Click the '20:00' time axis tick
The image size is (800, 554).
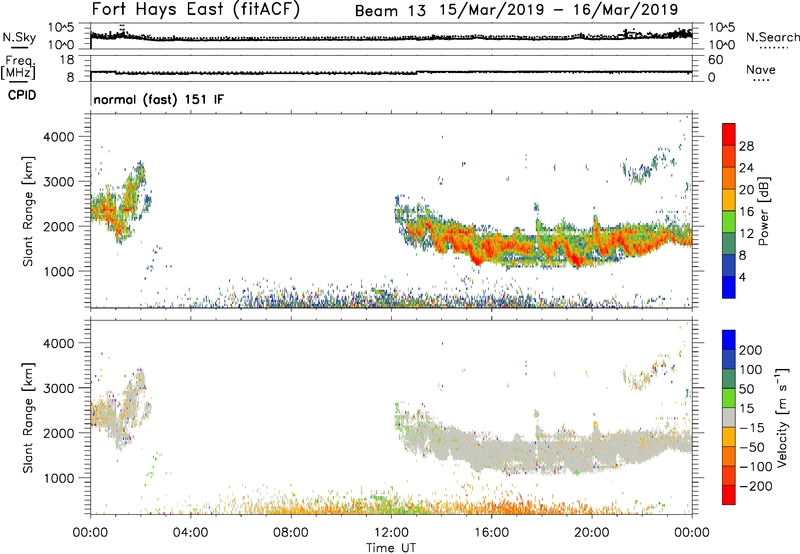(x=592, y=533)
